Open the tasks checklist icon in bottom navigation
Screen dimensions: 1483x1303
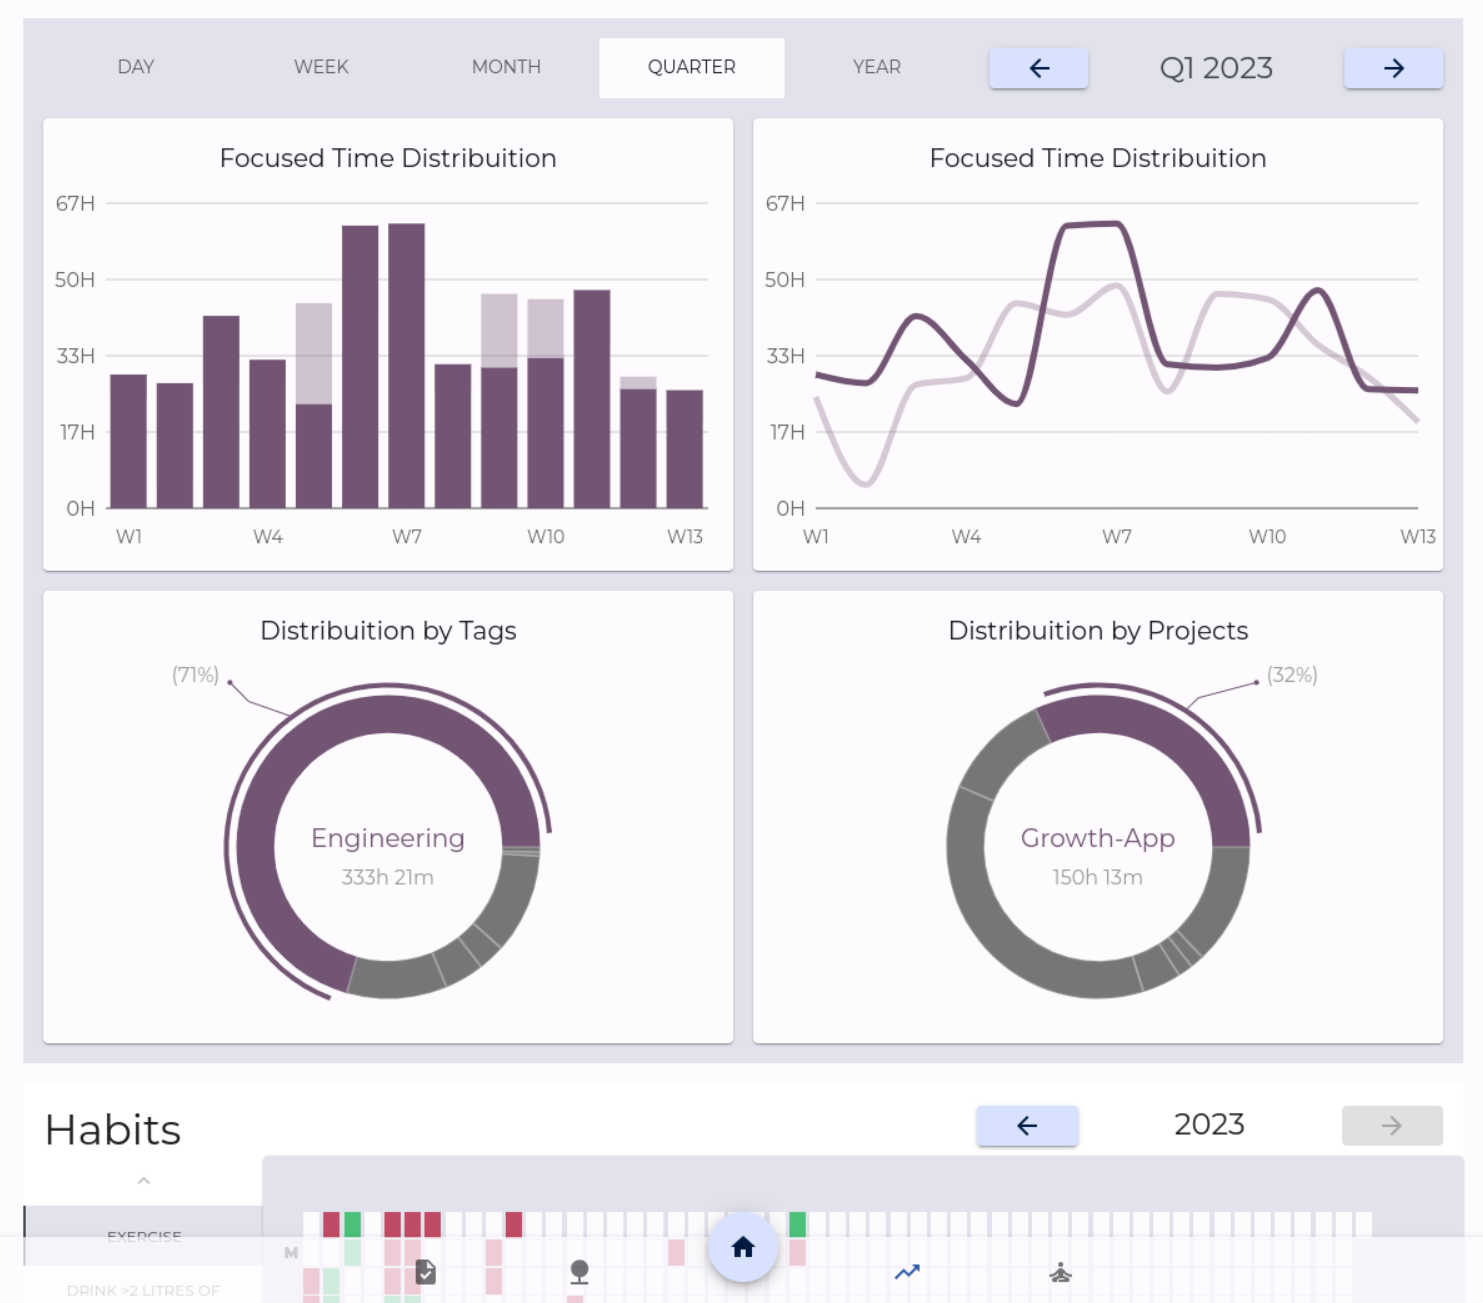(x=426, y=1272)
